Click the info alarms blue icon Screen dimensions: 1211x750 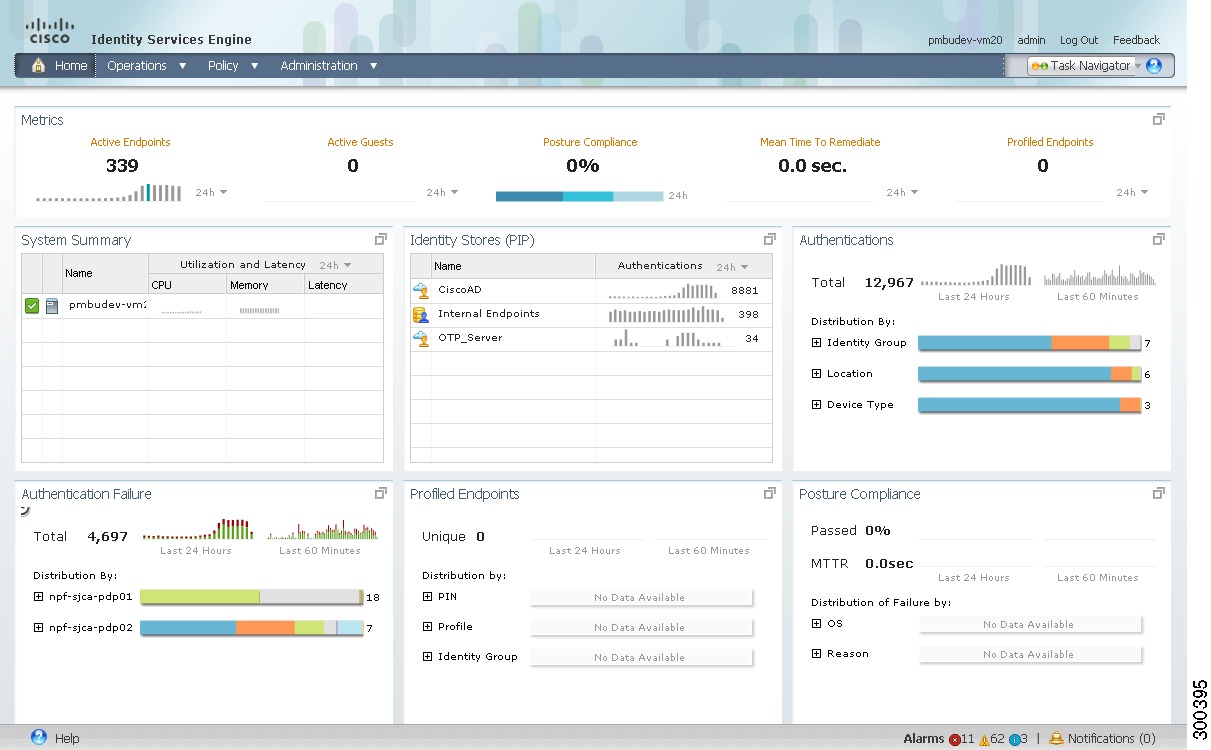[1014, 739]
